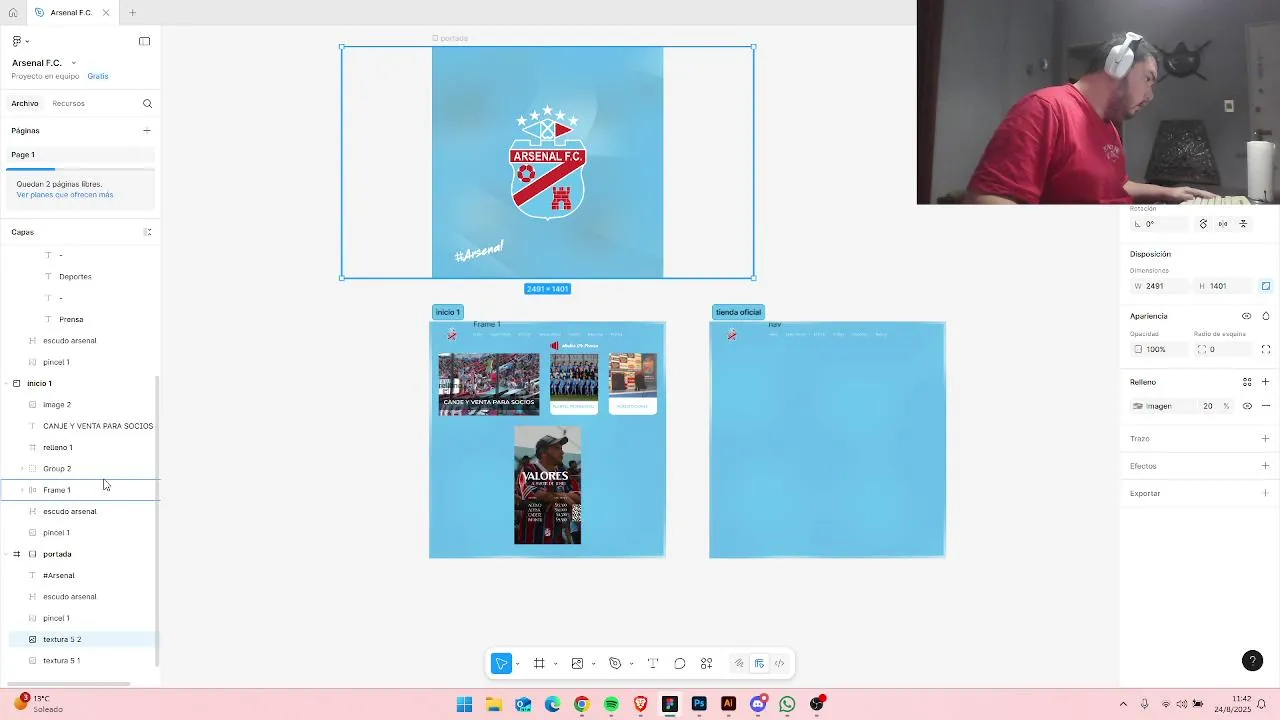Image resolution: width=1280 pixels, height=720 pixels.
Task: Rotate 90 degrees icon in Rotación
Action: click(x=1203, y=224)
